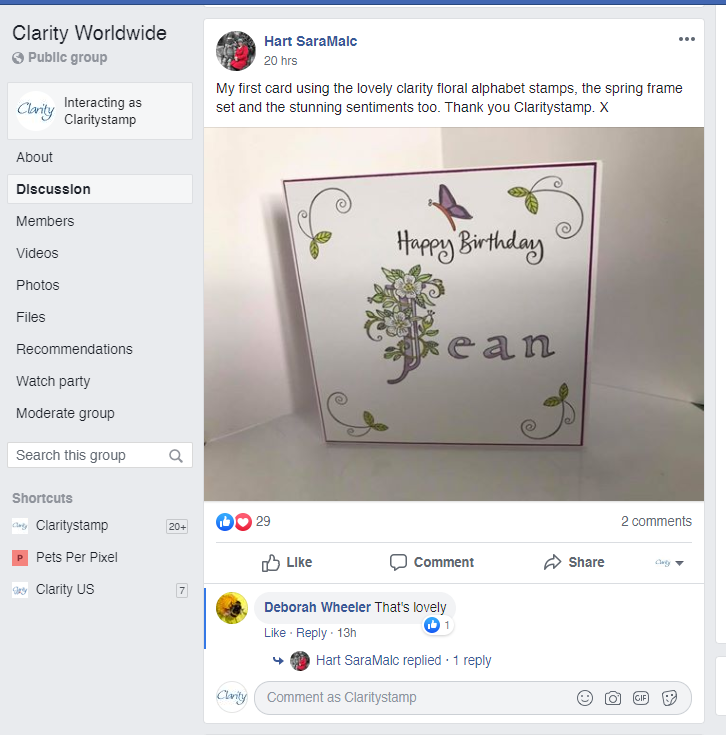Click the Share button
Image resolution: width=726 pixels, height=735 pixels.
coord(574,562)
